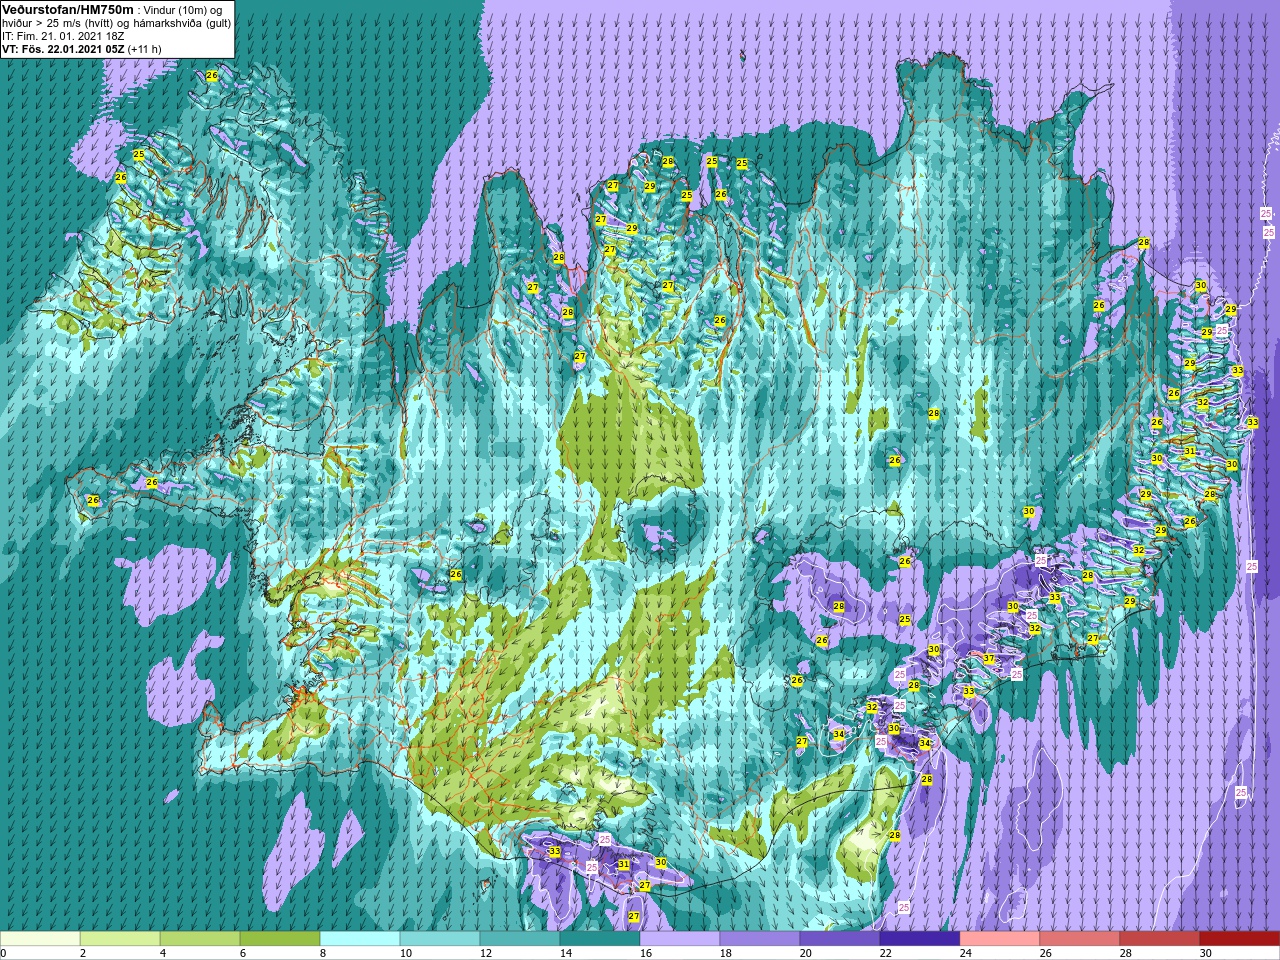
Task: Select the salmon 26–28 m/s legend swatch
Action: point(1080,939)
